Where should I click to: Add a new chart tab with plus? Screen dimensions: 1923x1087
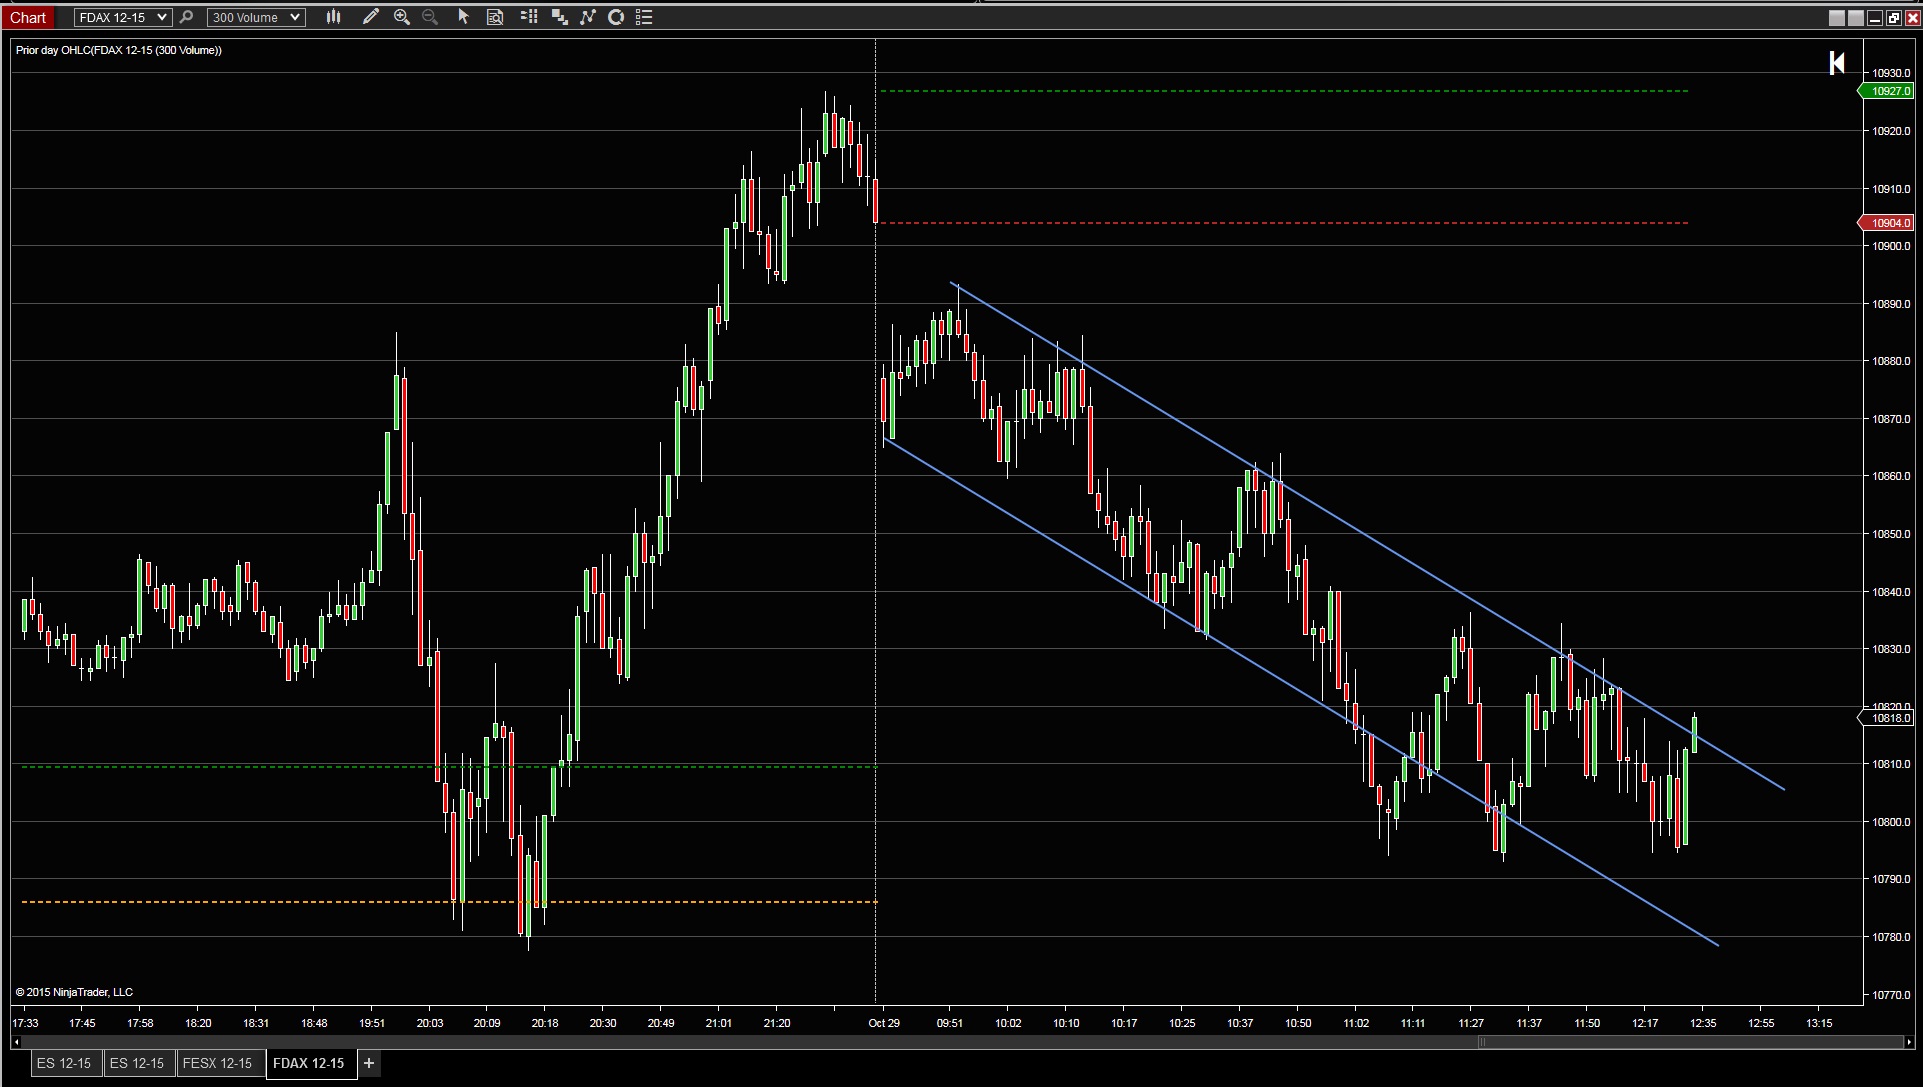pos(369,1063)
